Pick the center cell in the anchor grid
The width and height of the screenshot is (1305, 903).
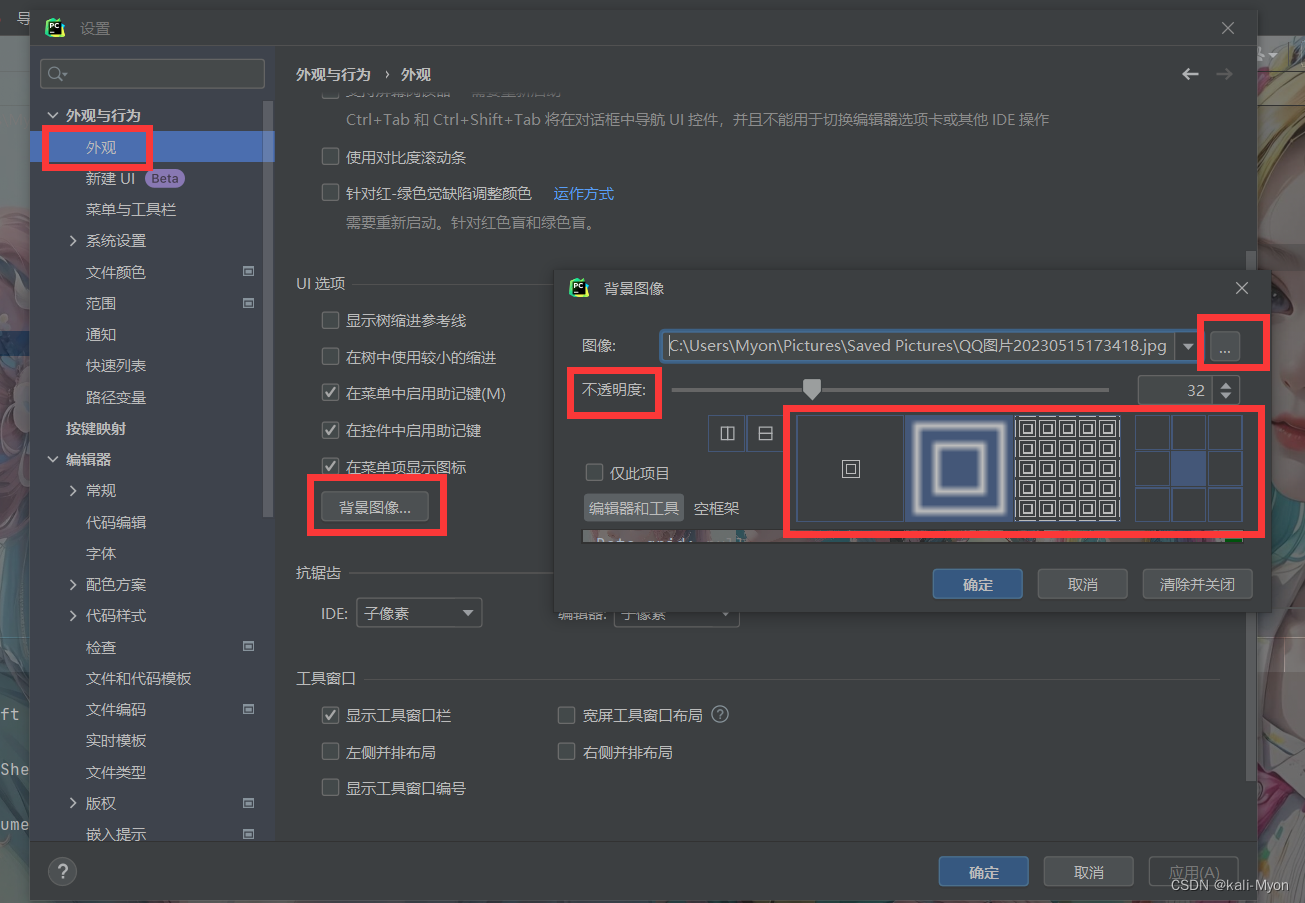(1188, 468)
